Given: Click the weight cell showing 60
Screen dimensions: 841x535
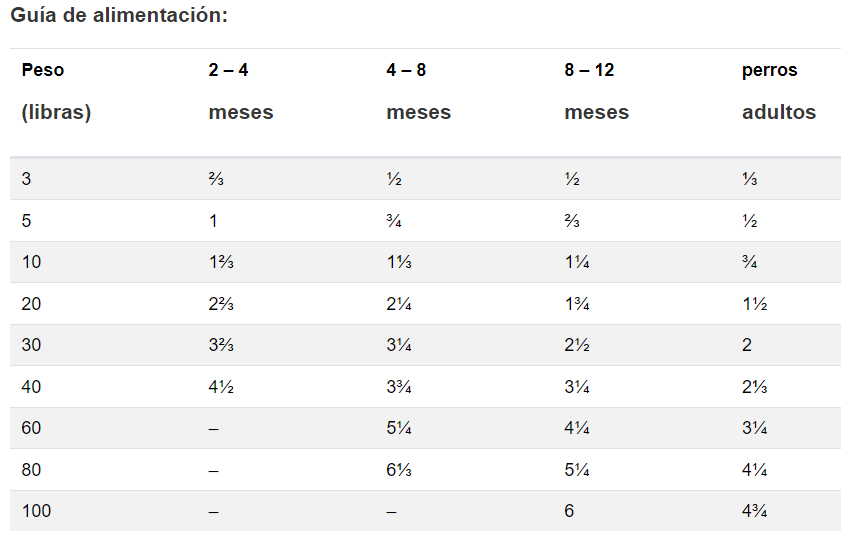Looking at the screenshot, I should [31, 428].
